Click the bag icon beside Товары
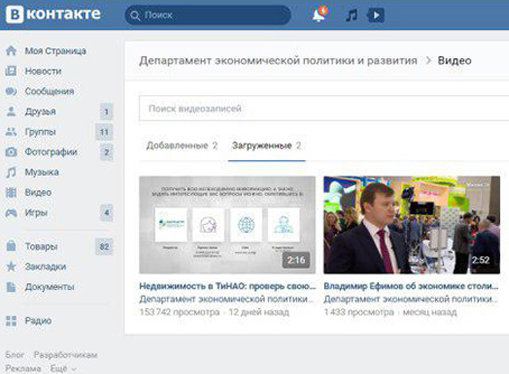This screenshot has height=374, width=509. tap(11, 246)
